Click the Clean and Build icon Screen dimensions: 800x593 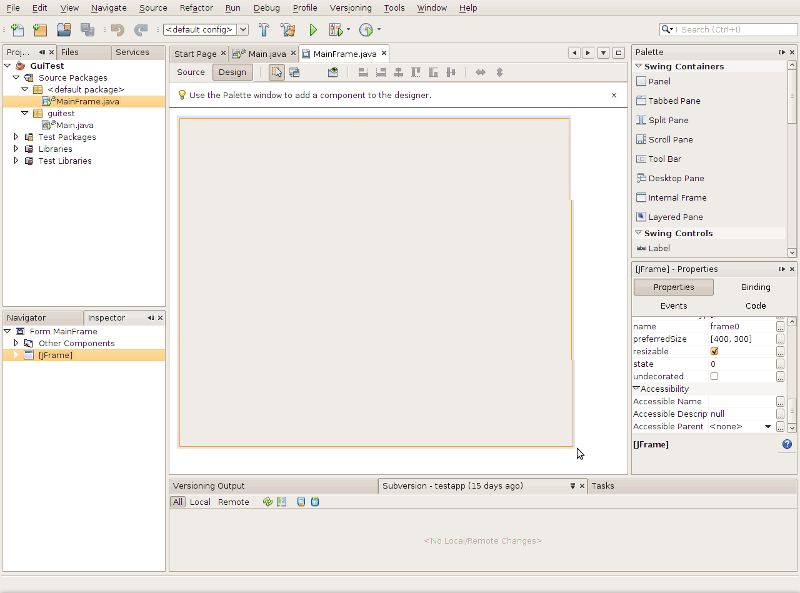pos(288,30)
